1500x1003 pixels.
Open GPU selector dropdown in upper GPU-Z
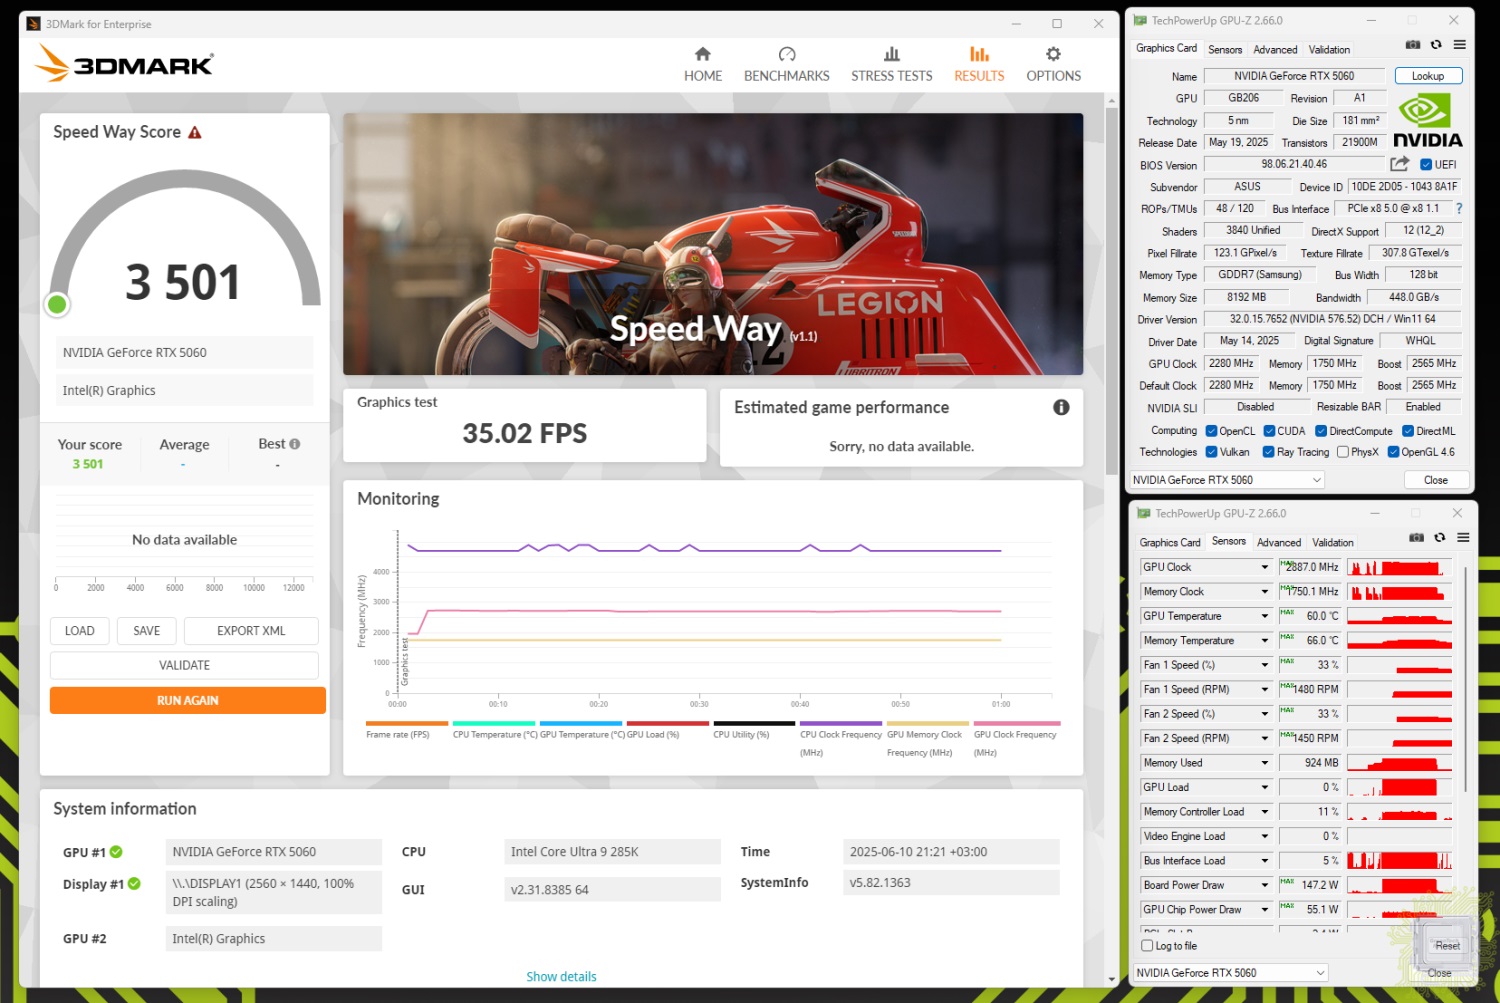pos(1227,480)
